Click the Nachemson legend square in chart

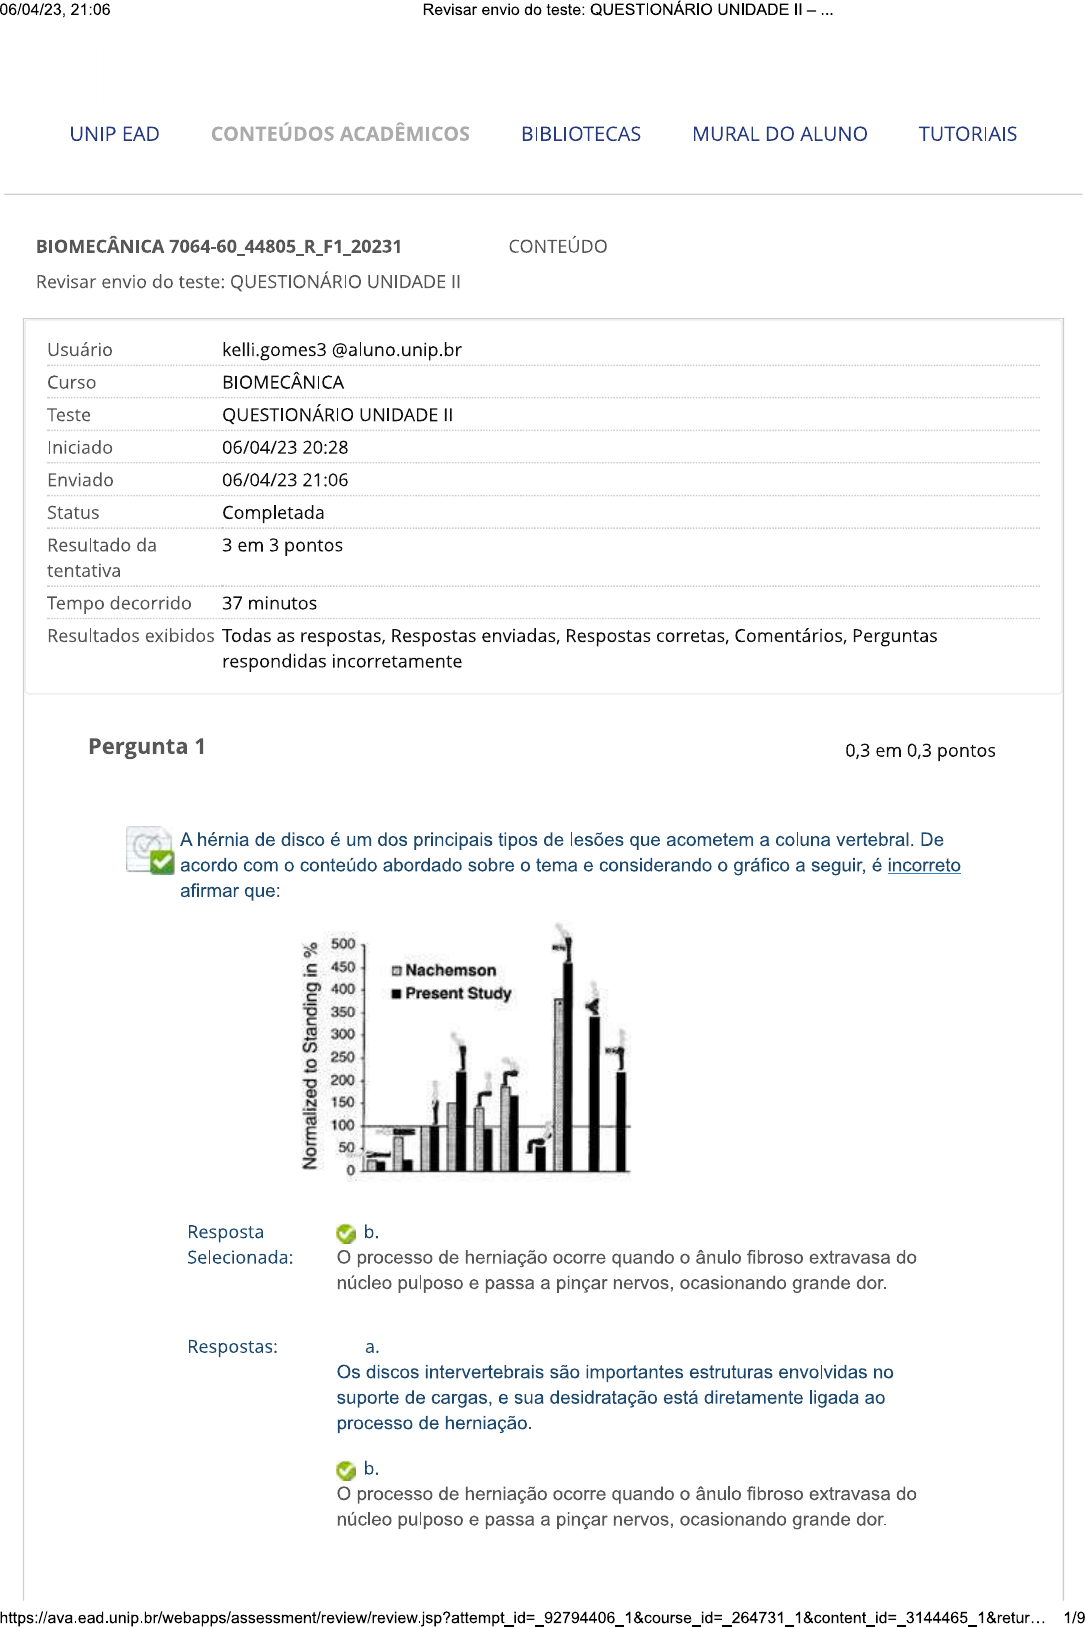click(397, 971)
